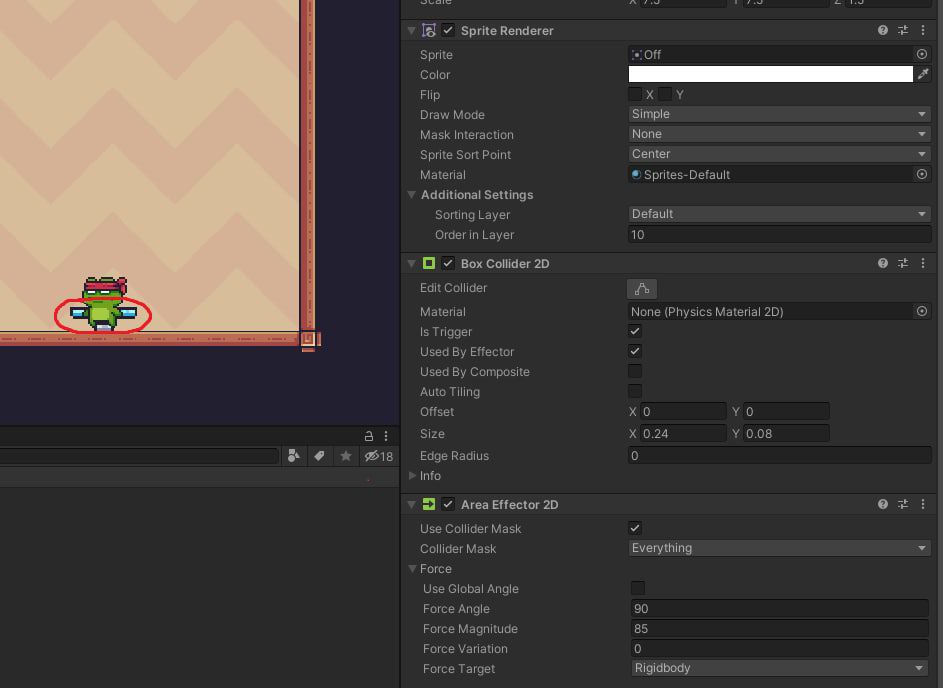Open the Sorting Layer dropdown

click(x=779, y=213)
